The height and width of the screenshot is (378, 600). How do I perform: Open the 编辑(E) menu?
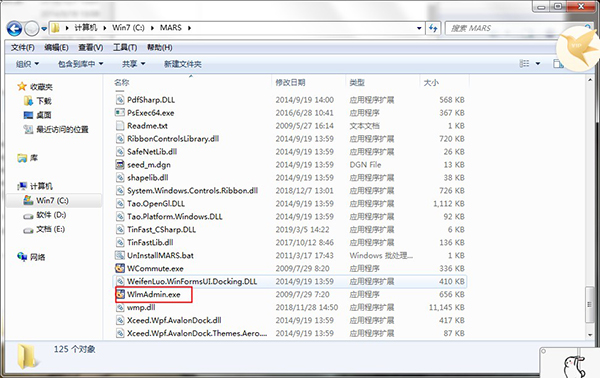coord(56,47)
